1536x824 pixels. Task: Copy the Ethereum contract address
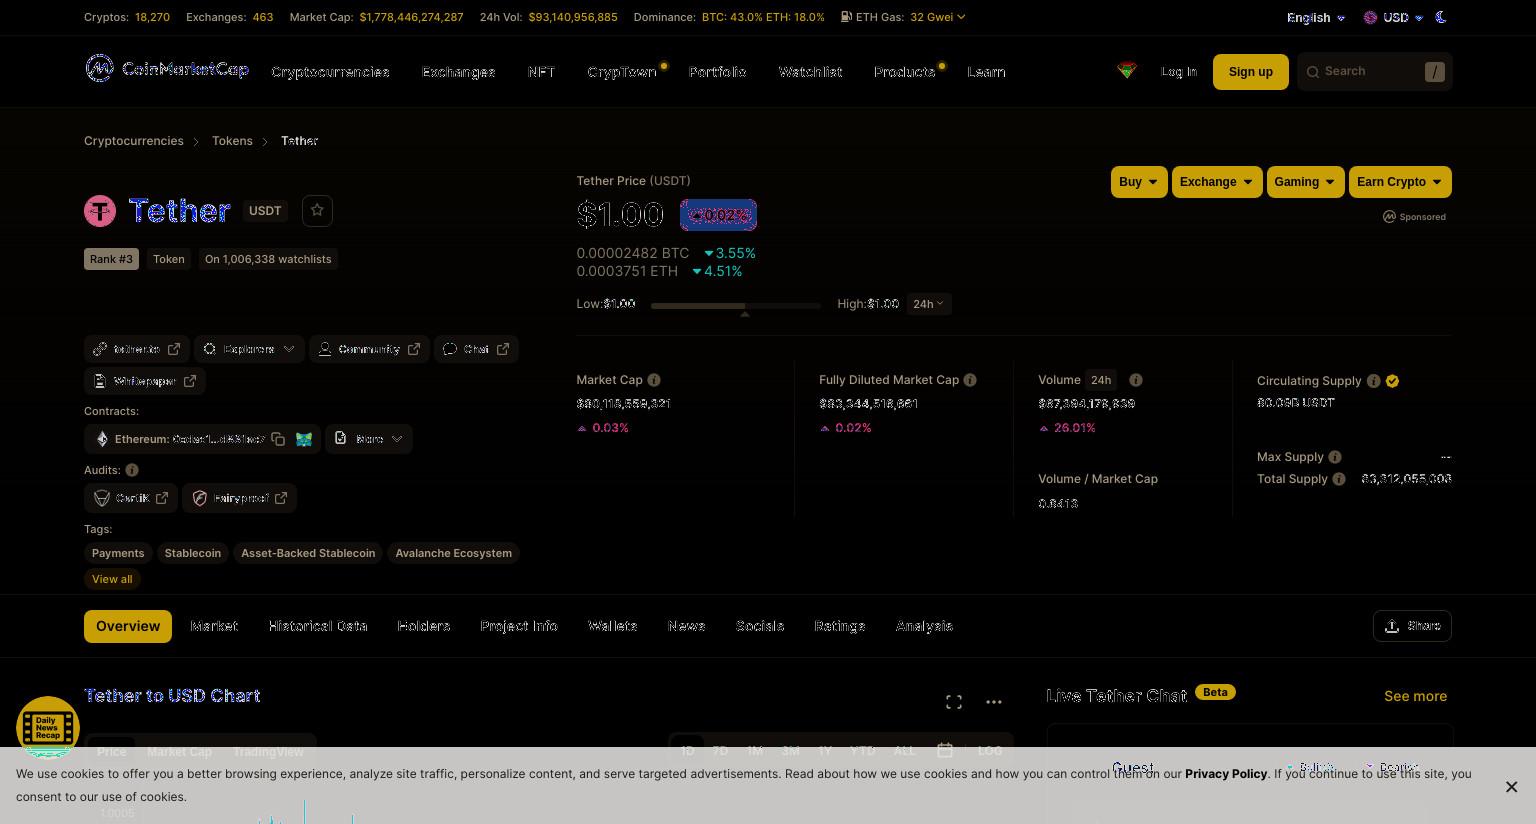pyautogui.click(x=278, y=439)
